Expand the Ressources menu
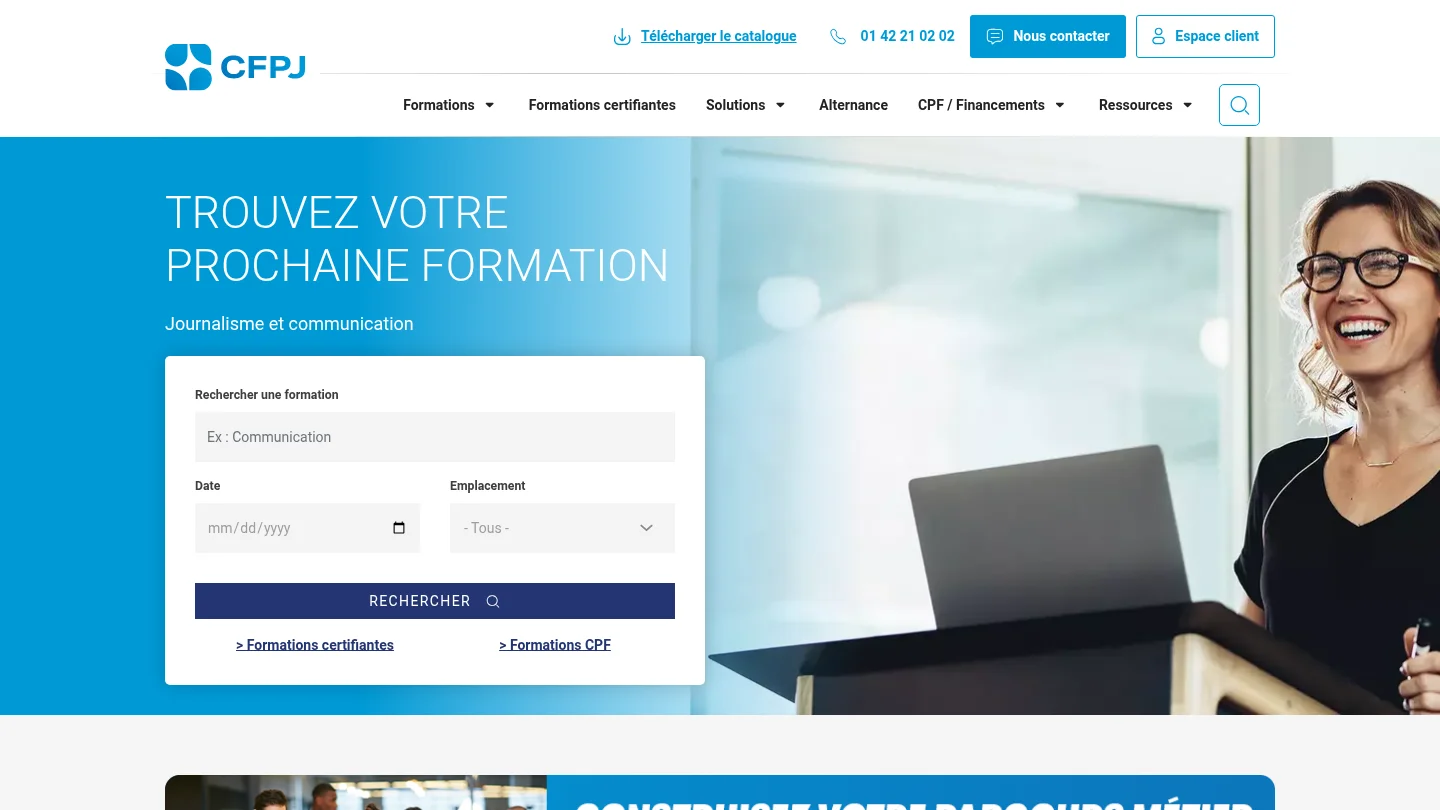1440x810 pixels. click(x=1146, y=105)
